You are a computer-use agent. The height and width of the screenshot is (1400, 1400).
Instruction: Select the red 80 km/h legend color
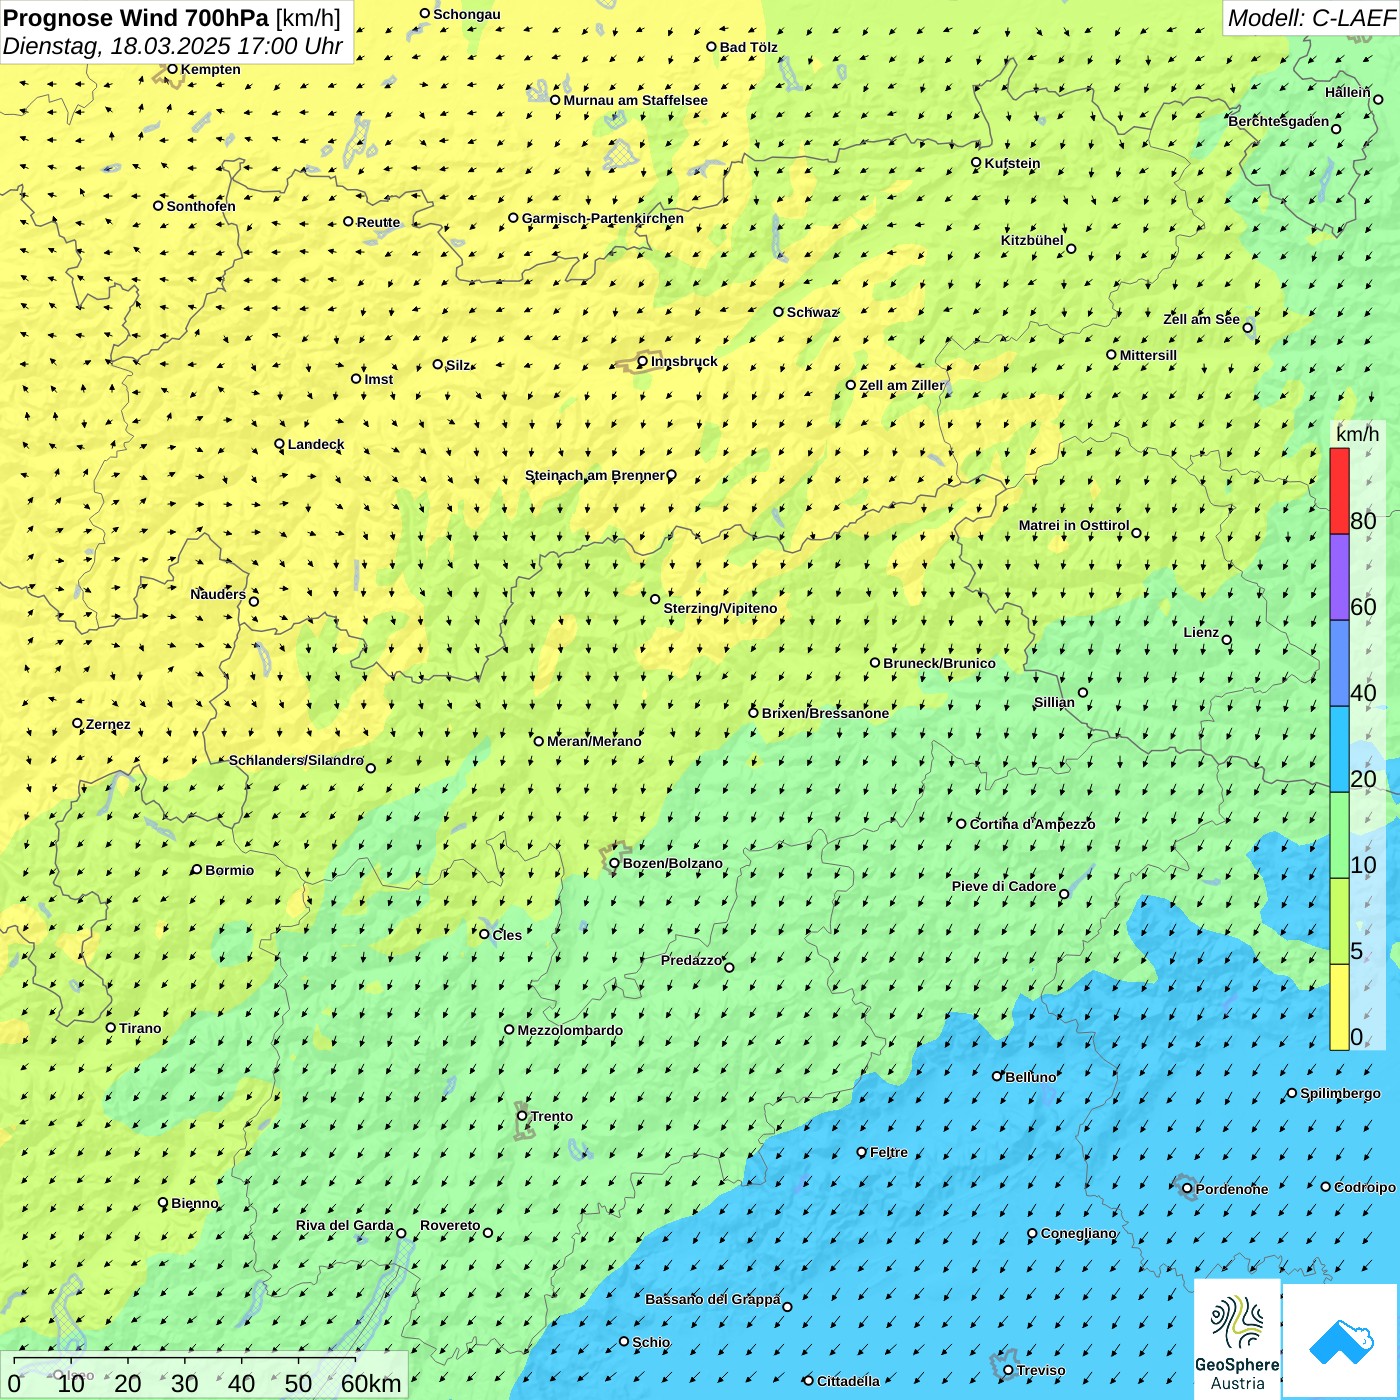coord(1339,491)
